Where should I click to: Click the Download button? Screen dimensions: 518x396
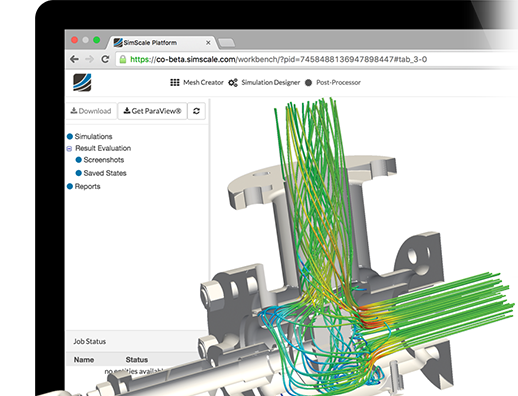(x=91, y=111)
